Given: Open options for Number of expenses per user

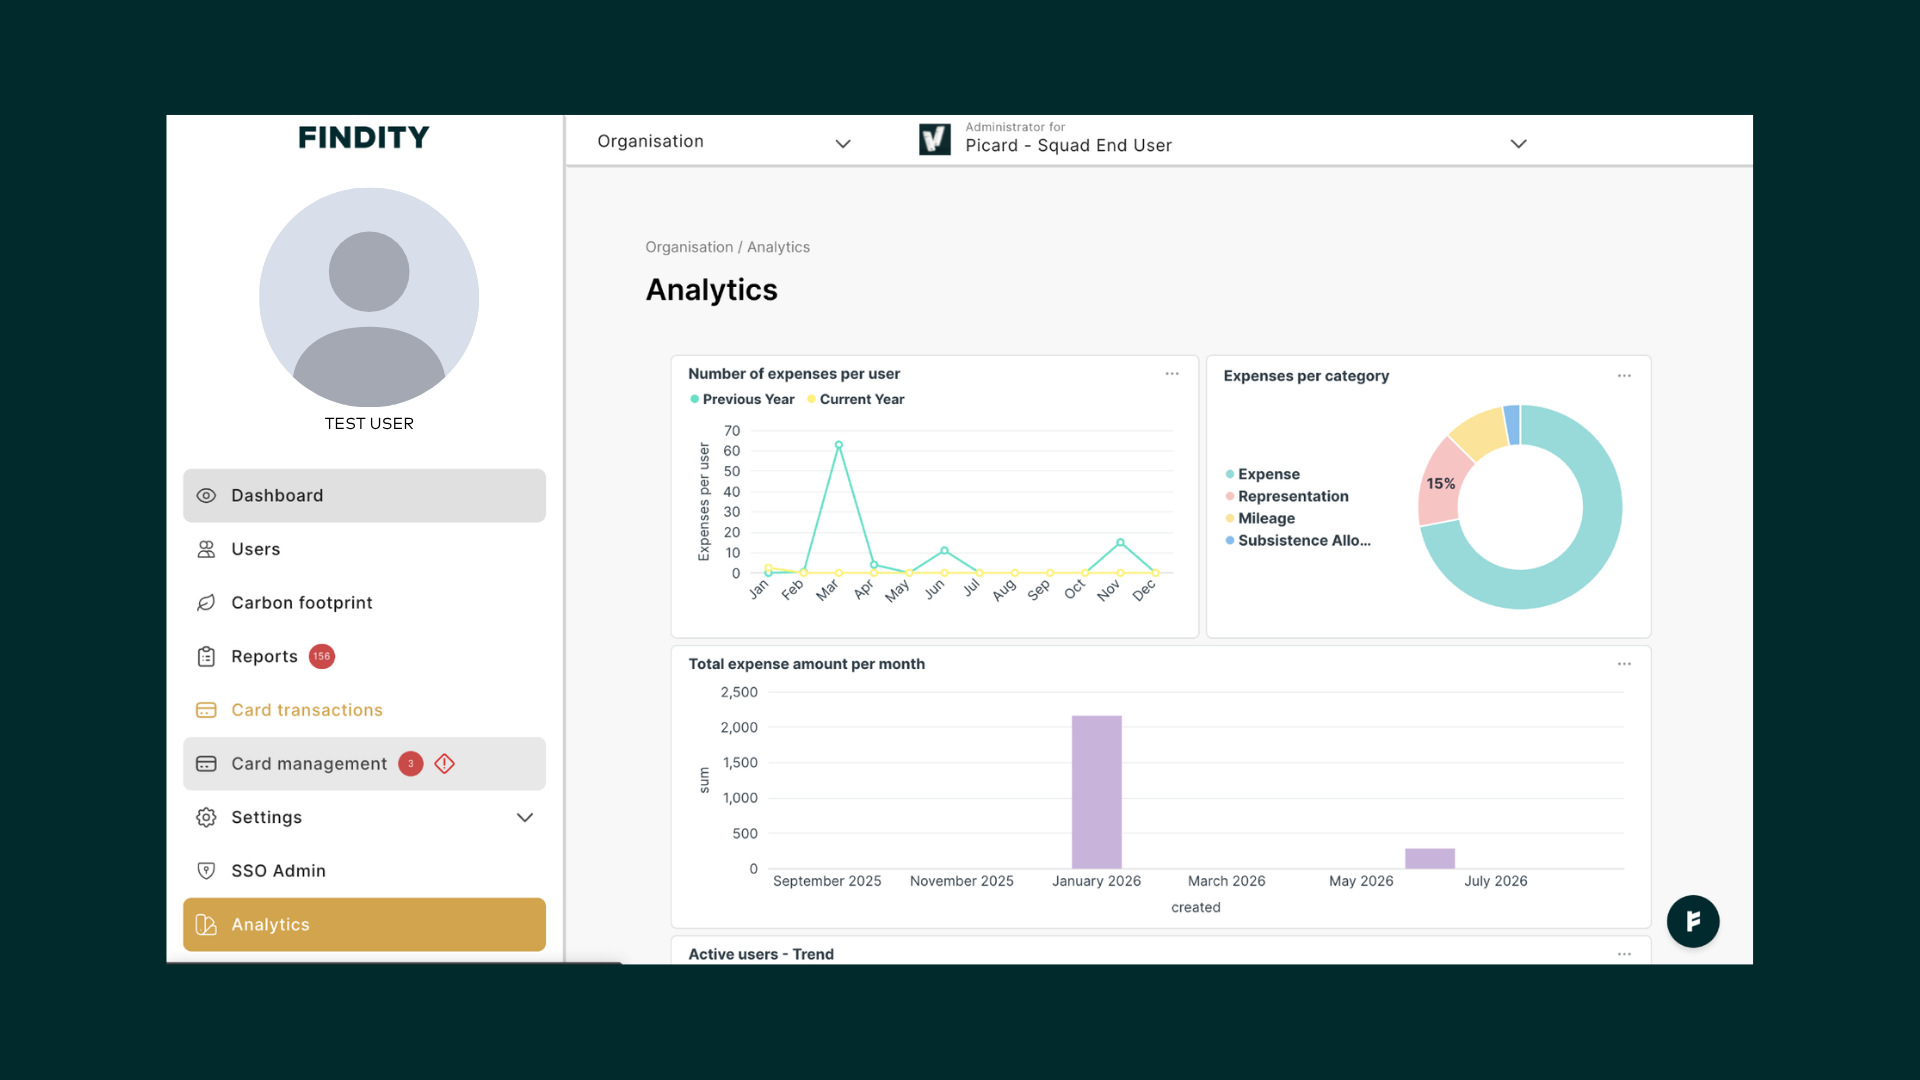Looking at the screenshot, I should pos(1172,374).
